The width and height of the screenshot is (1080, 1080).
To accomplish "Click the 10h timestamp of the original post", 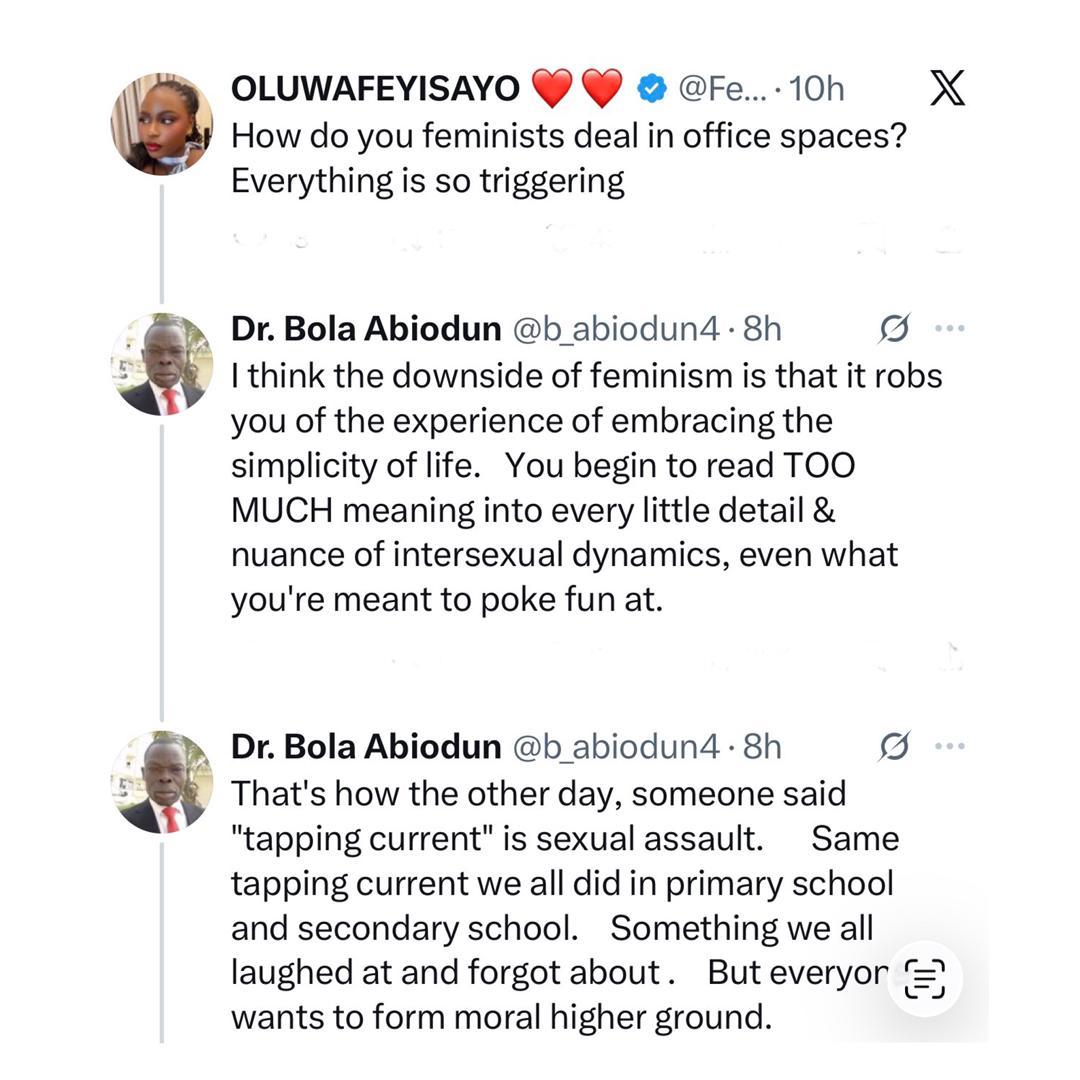I will 816,89.
